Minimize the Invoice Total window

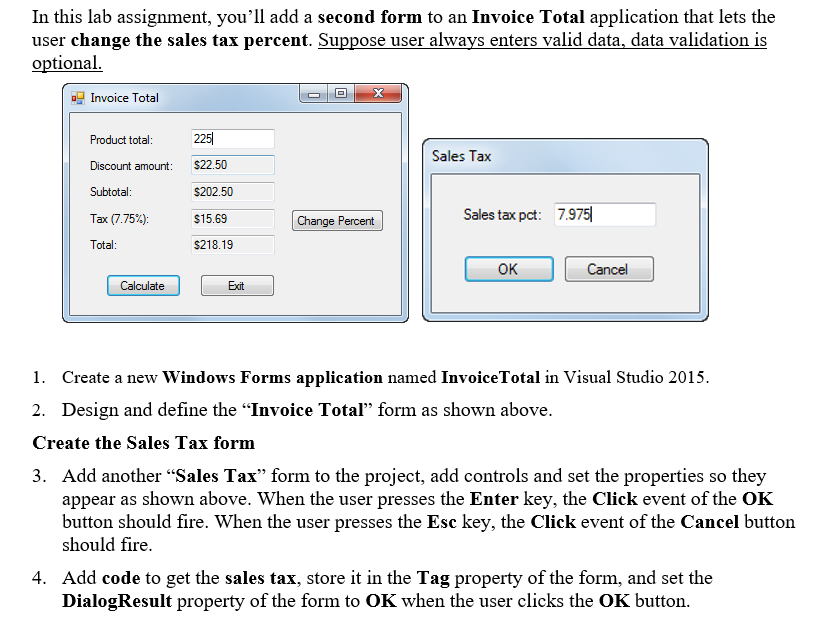point(314,94)
